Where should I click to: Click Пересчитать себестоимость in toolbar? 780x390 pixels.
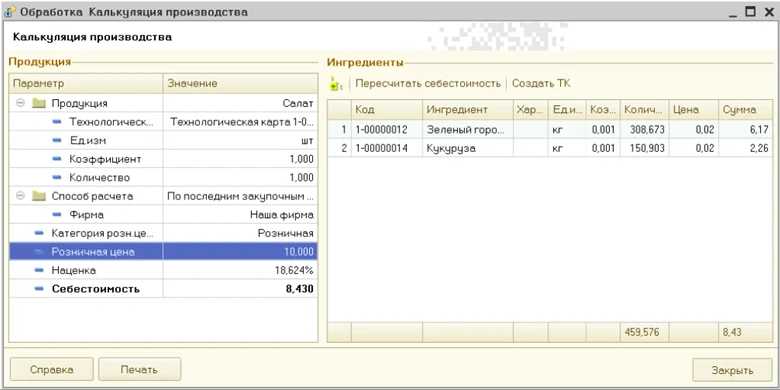coord(428,84)
